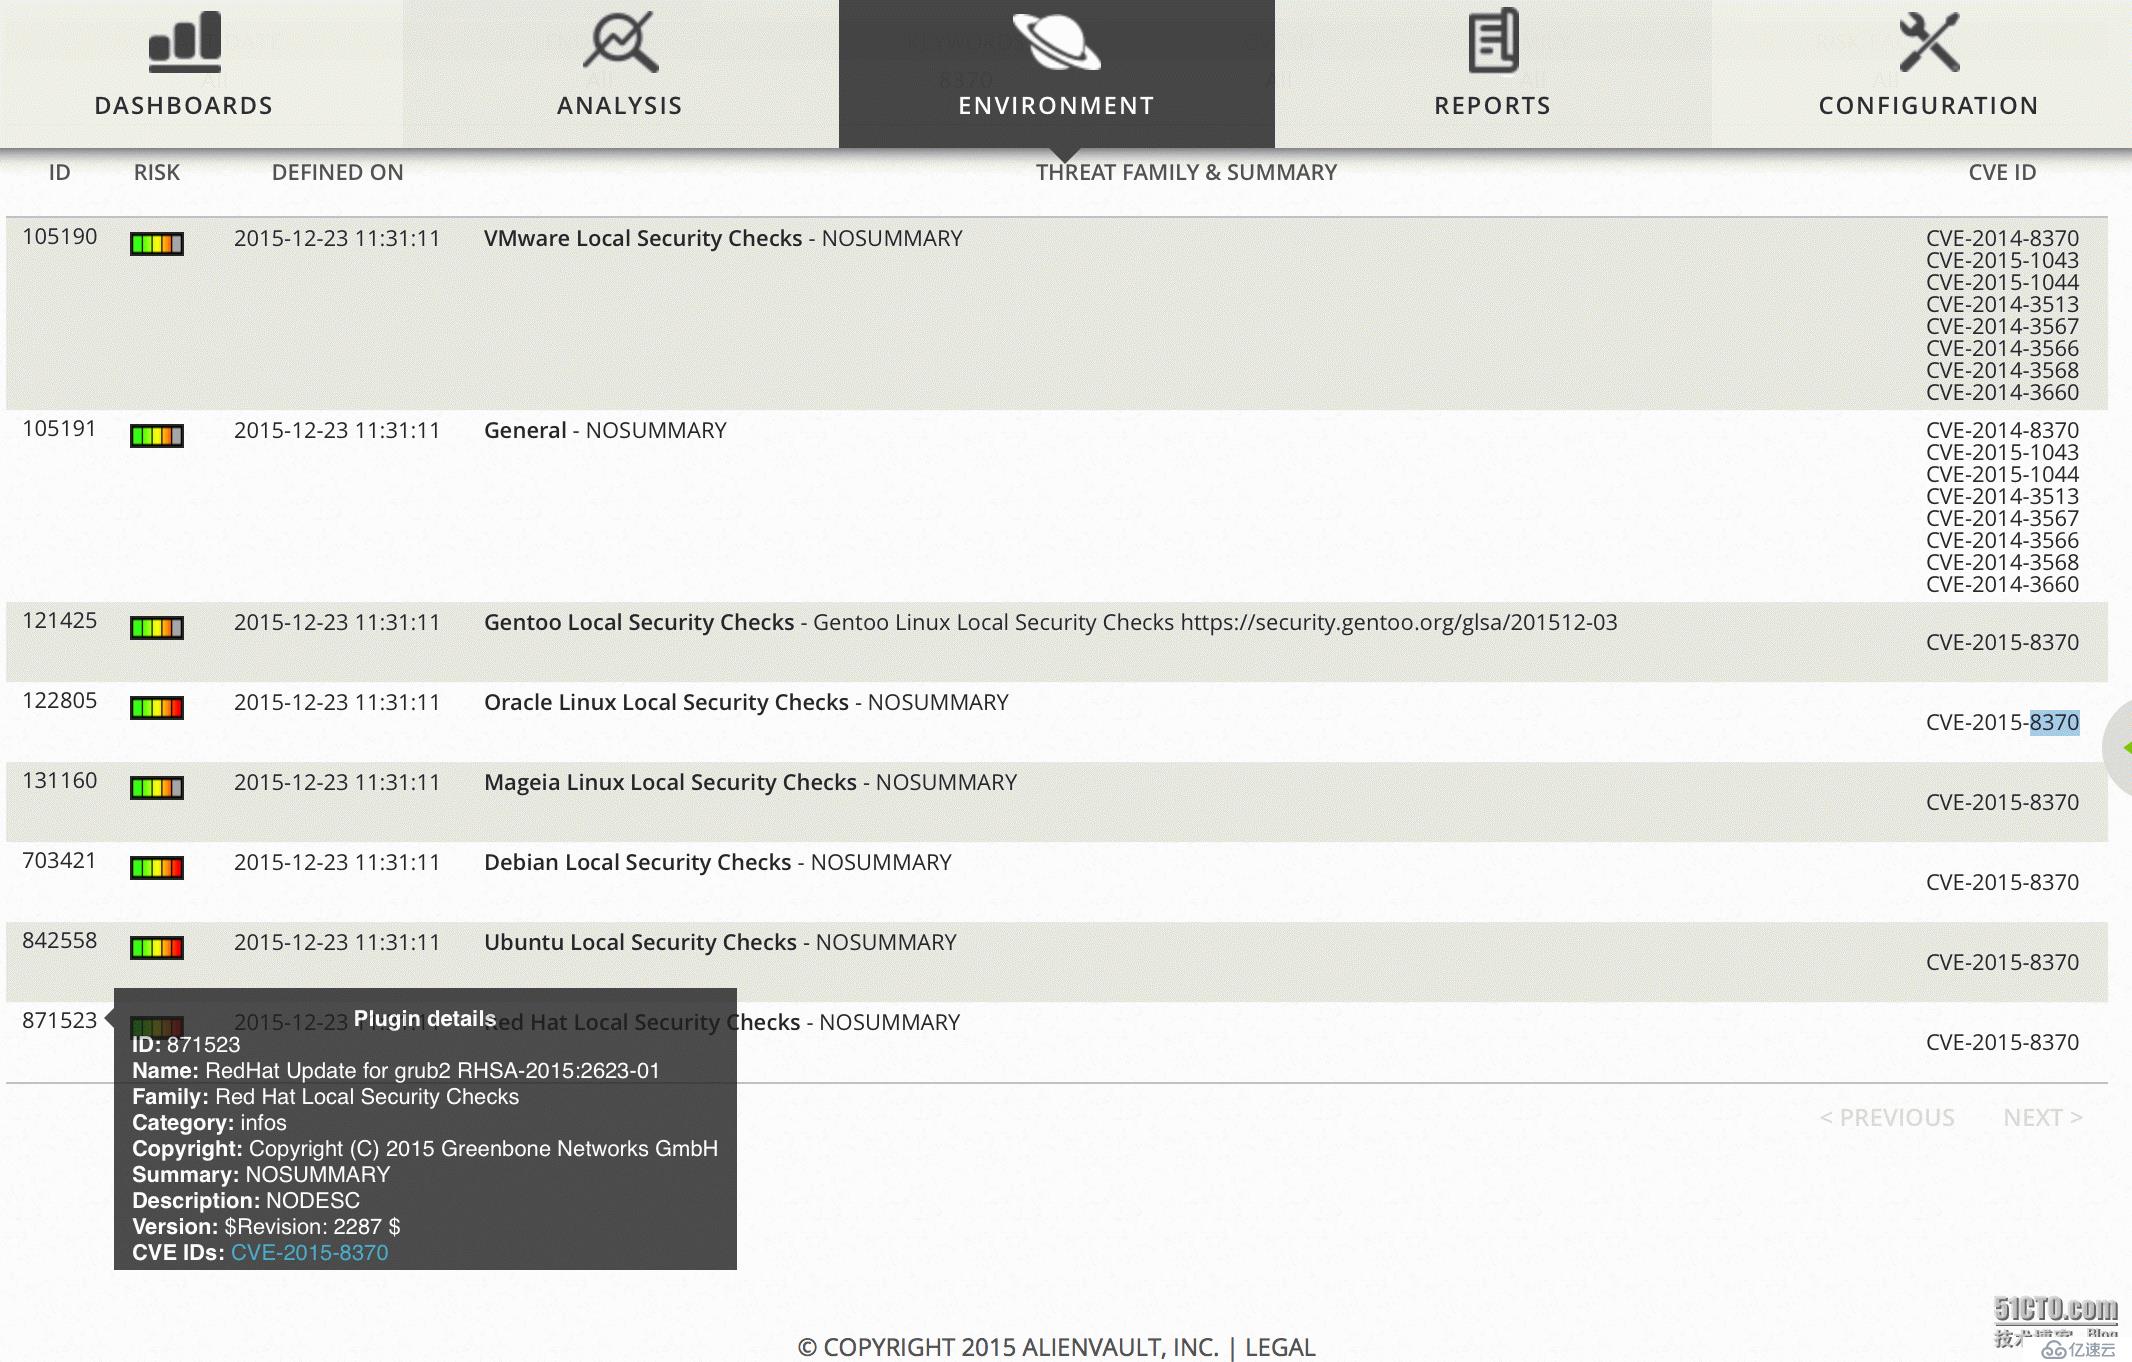Viewport: 2132px width, 1362px height.
Task: Click risk indicator for plugin 703421
Action: (x=157, y=868)
